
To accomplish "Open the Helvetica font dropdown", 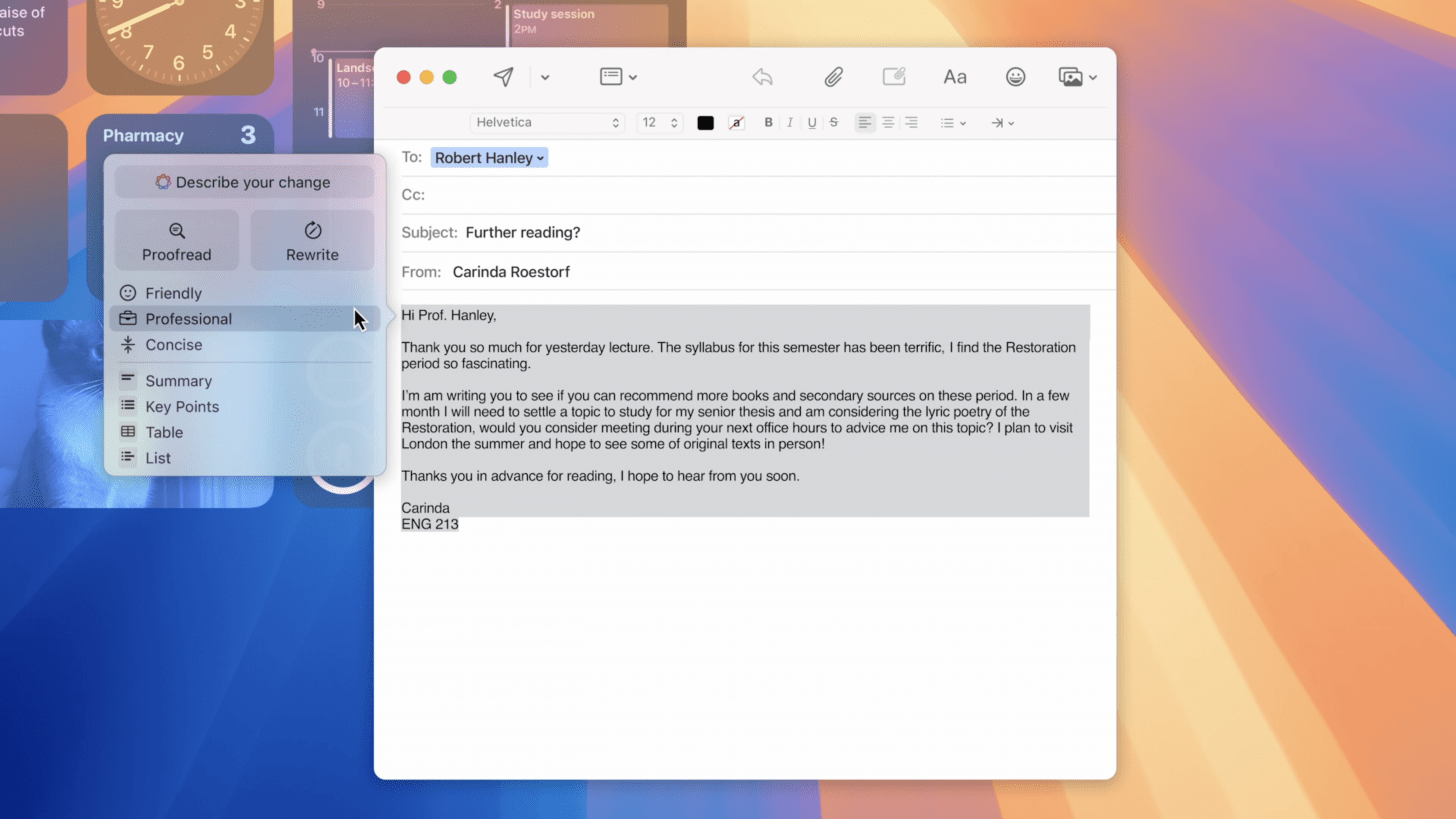I will (547, 123).
